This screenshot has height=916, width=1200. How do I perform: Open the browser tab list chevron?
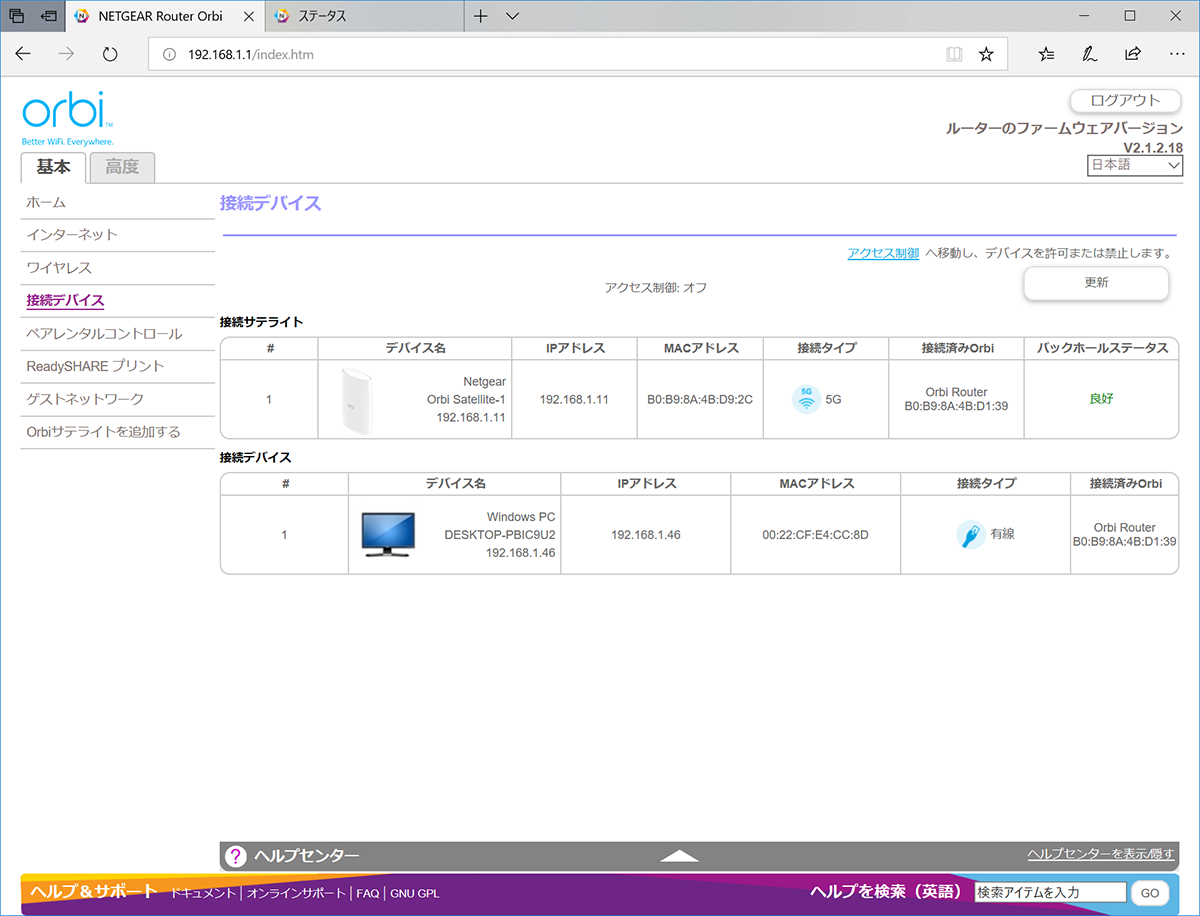[513, 16]
